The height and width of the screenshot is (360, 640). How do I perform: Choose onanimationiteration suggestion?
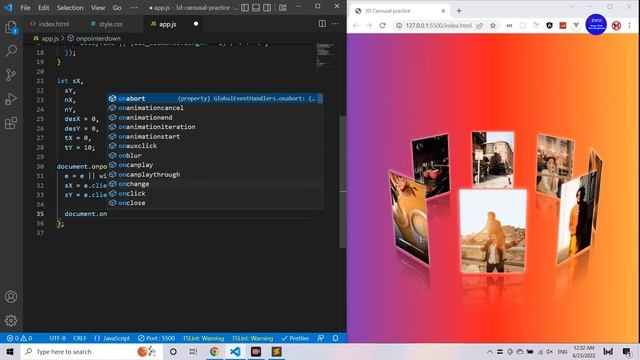pos(215,127)
